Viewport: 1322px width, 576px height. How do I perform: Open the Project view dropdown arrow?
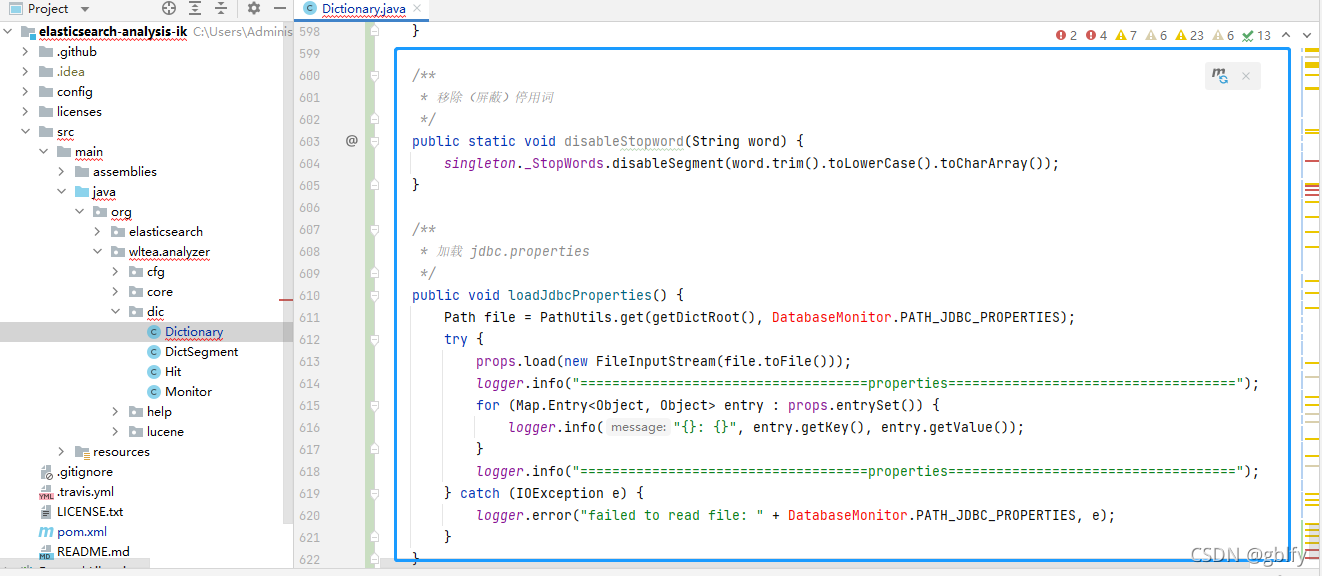[85, 9]
